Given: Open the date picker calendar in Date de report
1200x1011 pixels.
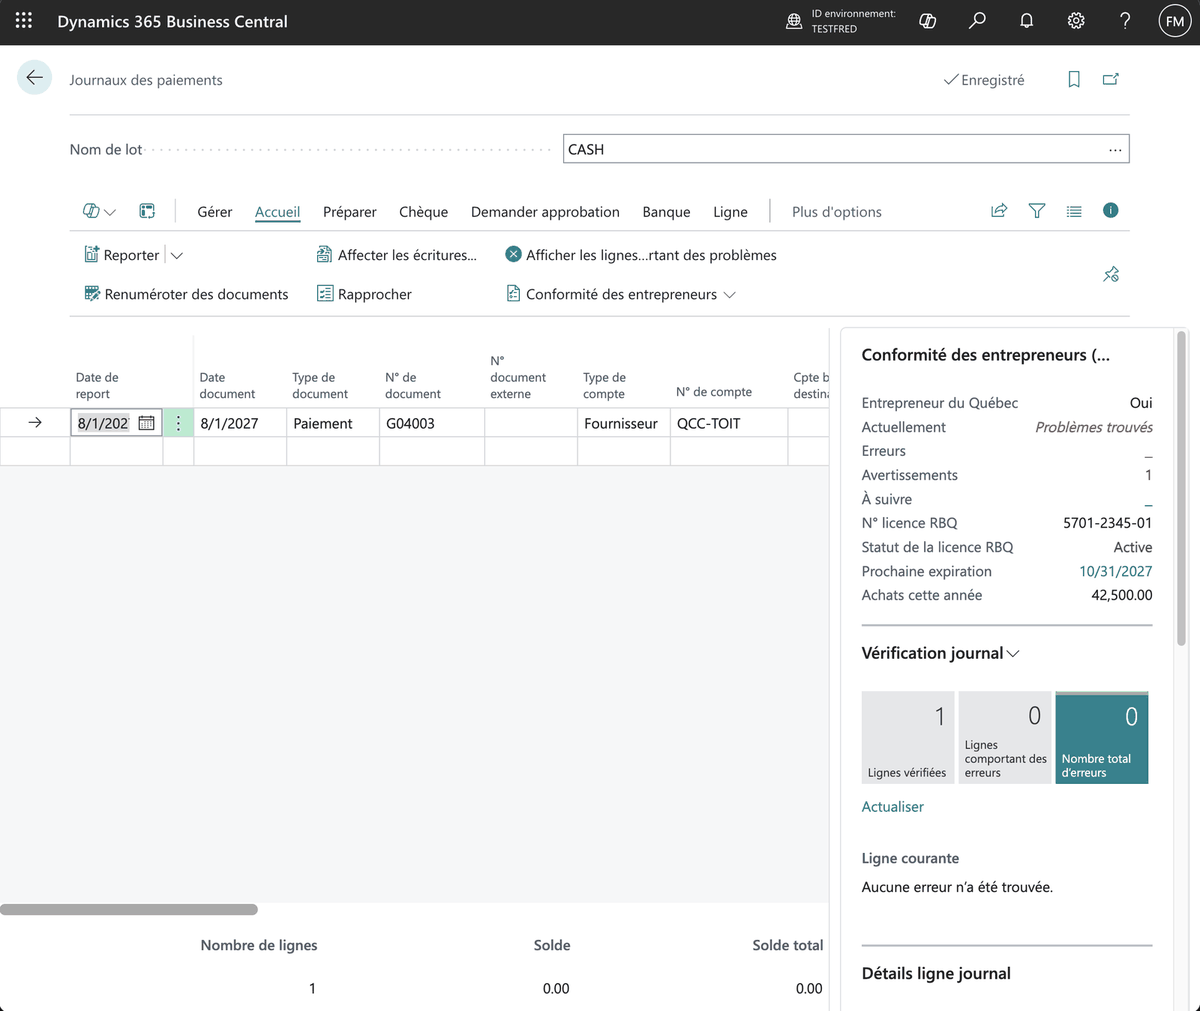Looking at the screenshot, I should point(146,423).
